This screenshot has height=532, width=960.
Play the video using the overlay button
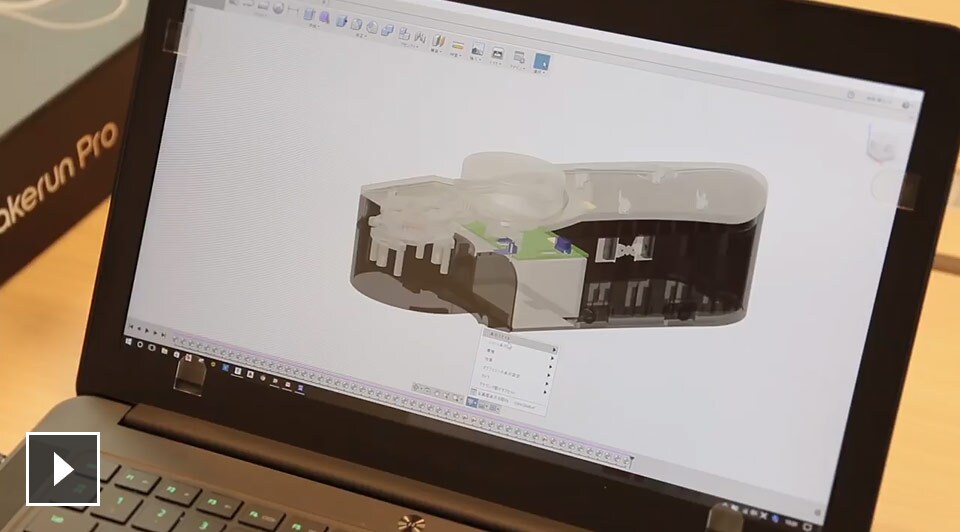click(62, 469)
